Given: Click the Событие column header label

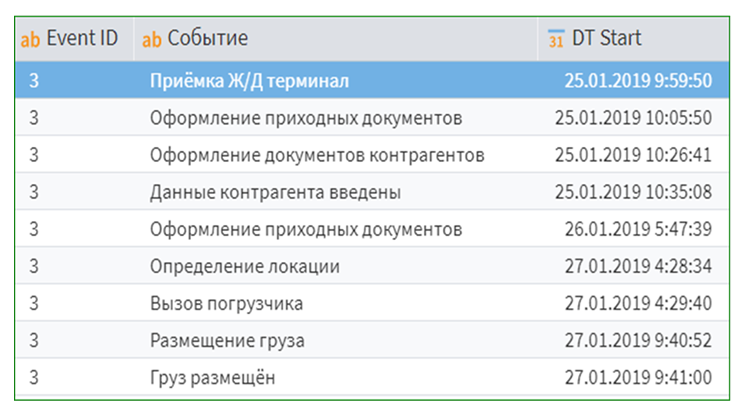Looking at the screenshot, I should (x=207, y=39).
